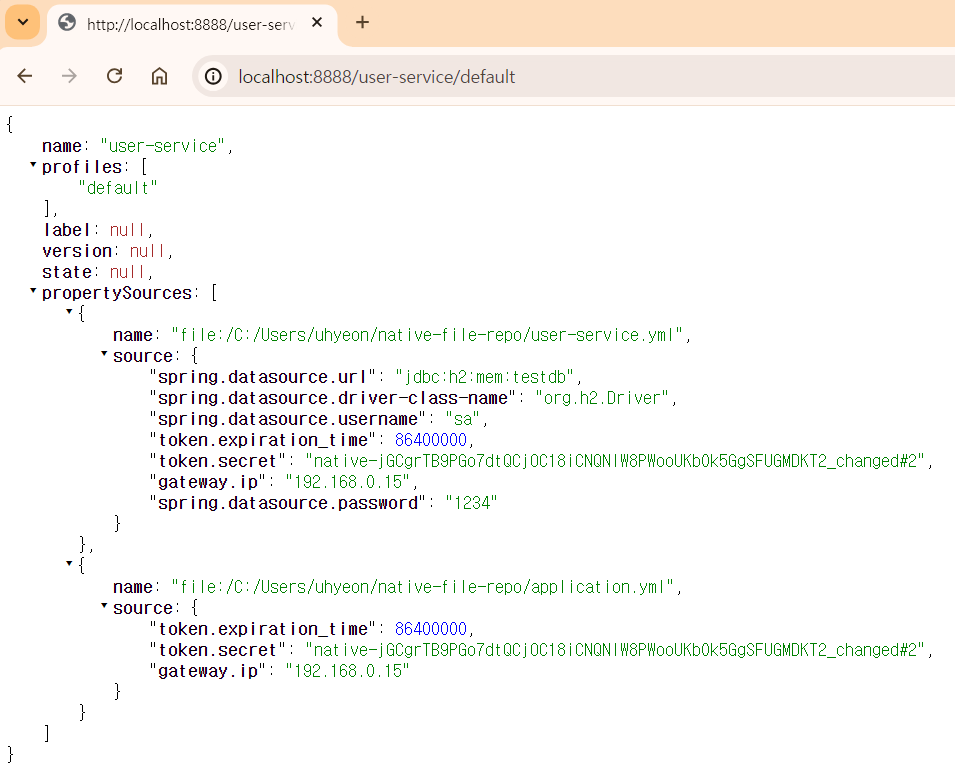Reload the current page
This screenshot has height=768, width=955.
[115, 76]
